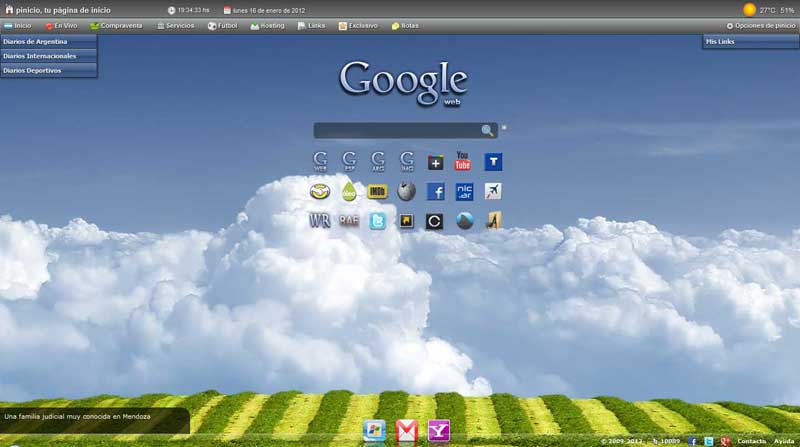800x447 pixels.
Task: Launch the IMDb shortcut
Action: pyautogui.click(x=377, y=191)
